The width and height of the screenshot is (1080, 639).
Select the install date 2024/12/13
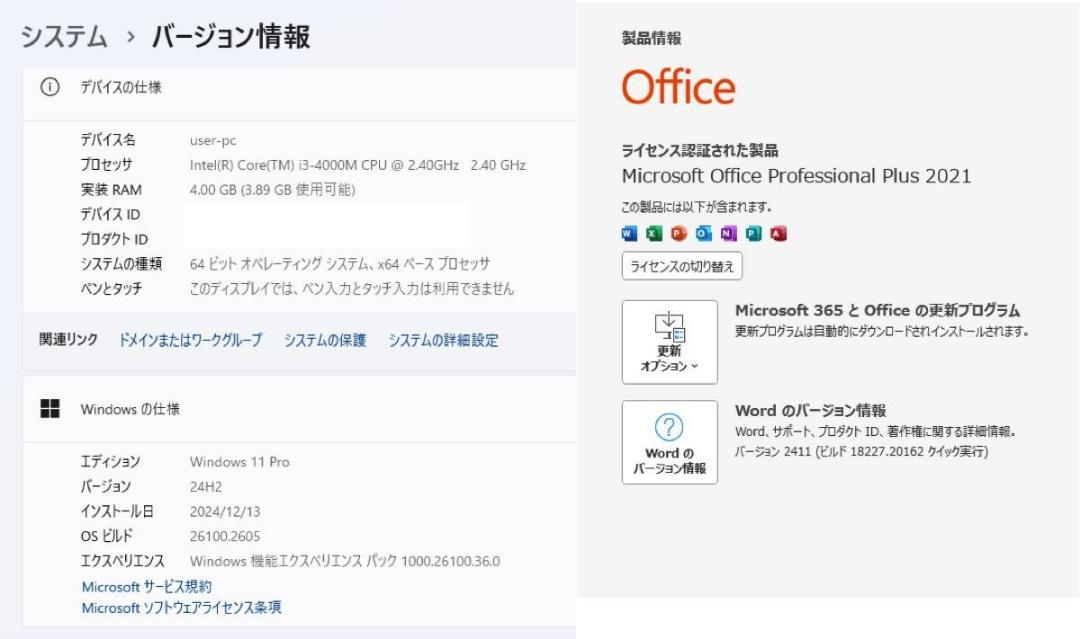(x=225, y=512)
